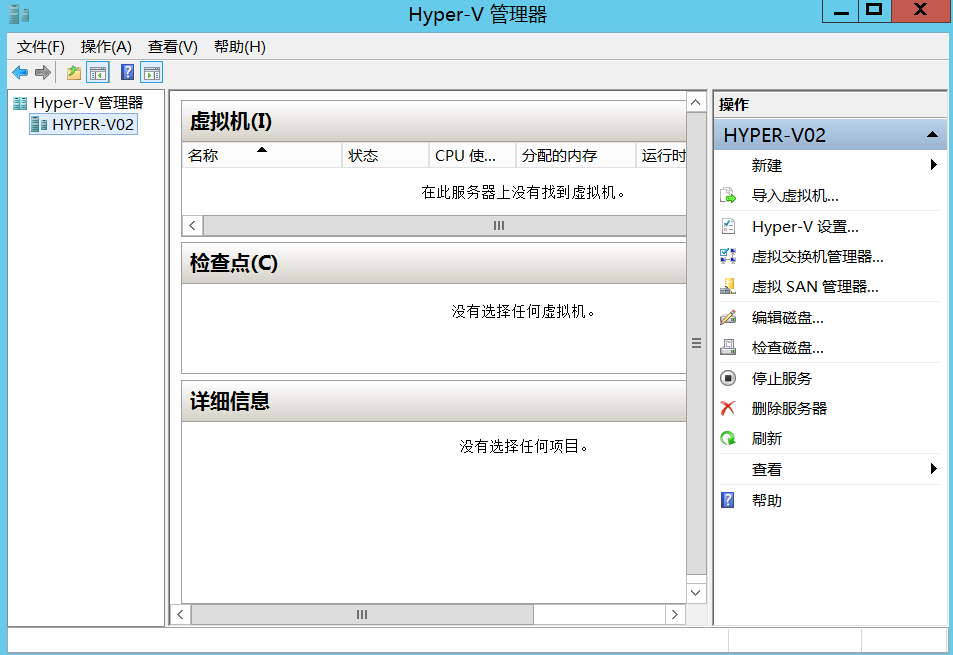Toggle the show/hide action pane icon

click(x=151, y=73)
